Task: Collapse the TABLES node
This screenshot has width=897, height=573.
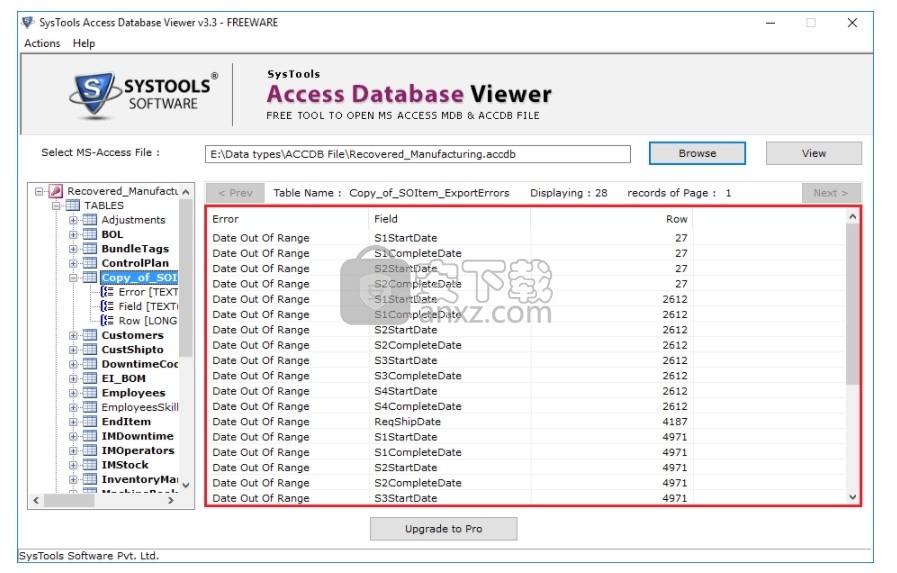Action: (56, 205)
